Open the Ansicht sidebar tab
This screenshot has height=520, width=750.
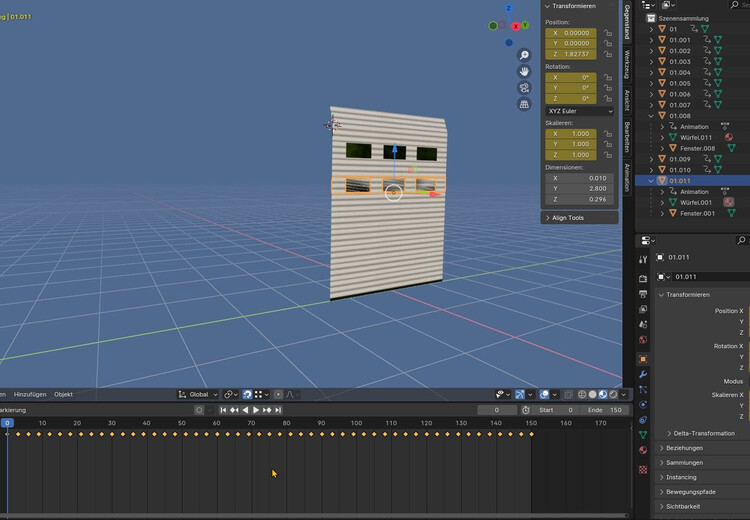coord(627,100)
